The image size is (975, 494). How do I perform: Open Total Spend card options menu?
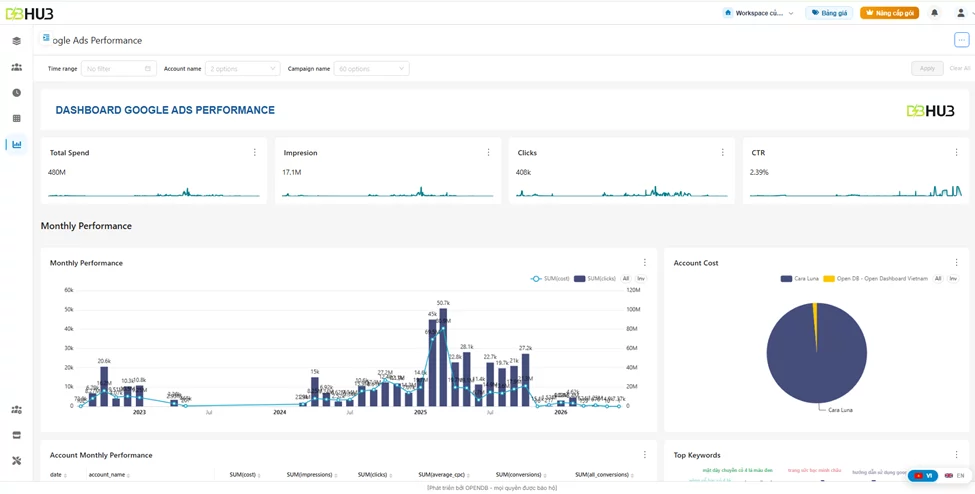[254, 152]
